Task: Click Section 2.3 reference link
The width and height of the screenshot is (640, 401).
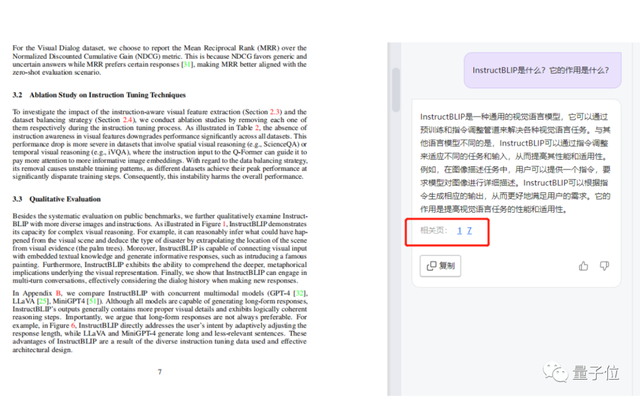Action: pos(275,112)
